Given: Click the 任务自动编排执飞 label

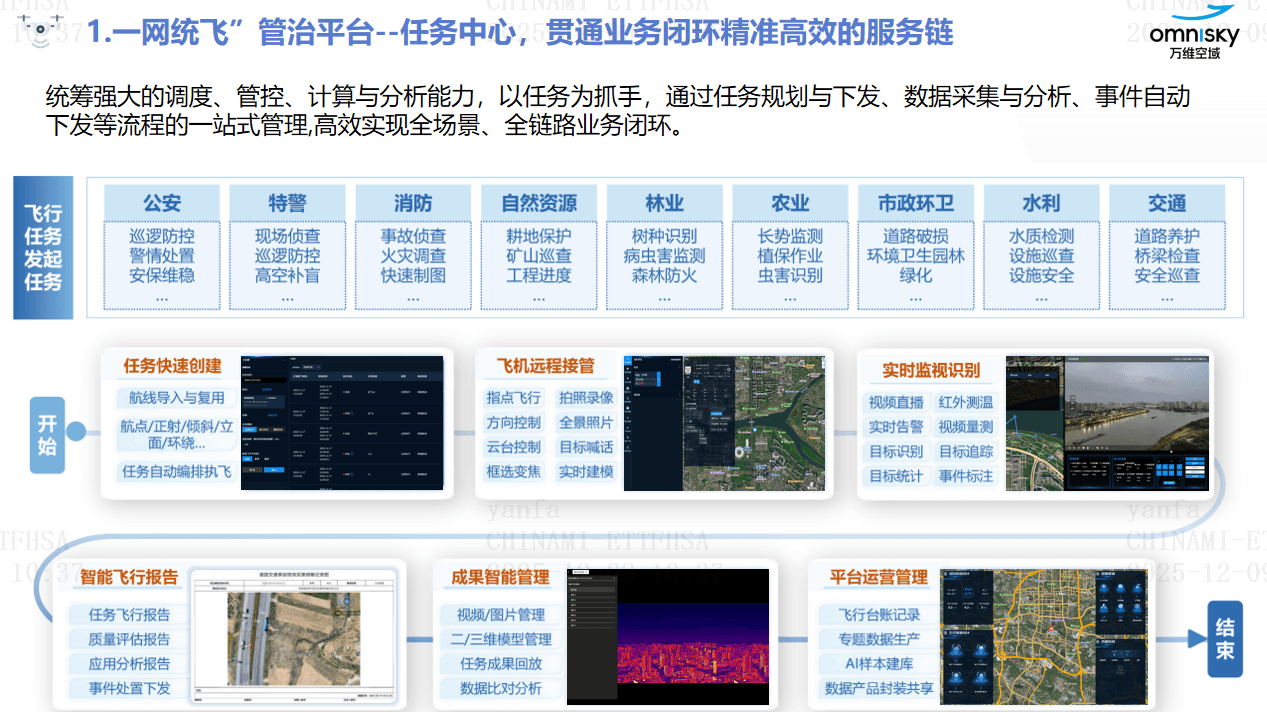Looking at the screenshot, I should tap(176, 471).
